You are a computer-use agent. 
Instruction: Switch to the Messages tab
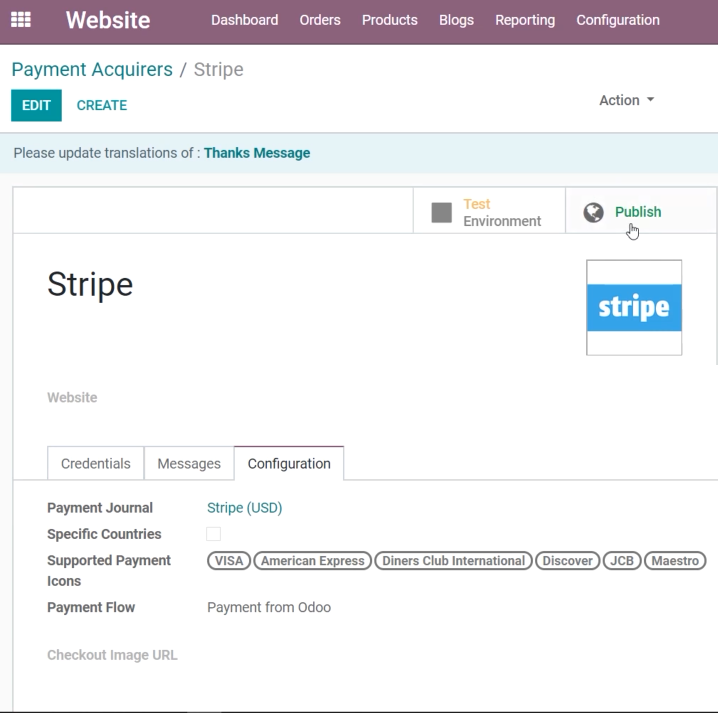click(189, 463)
